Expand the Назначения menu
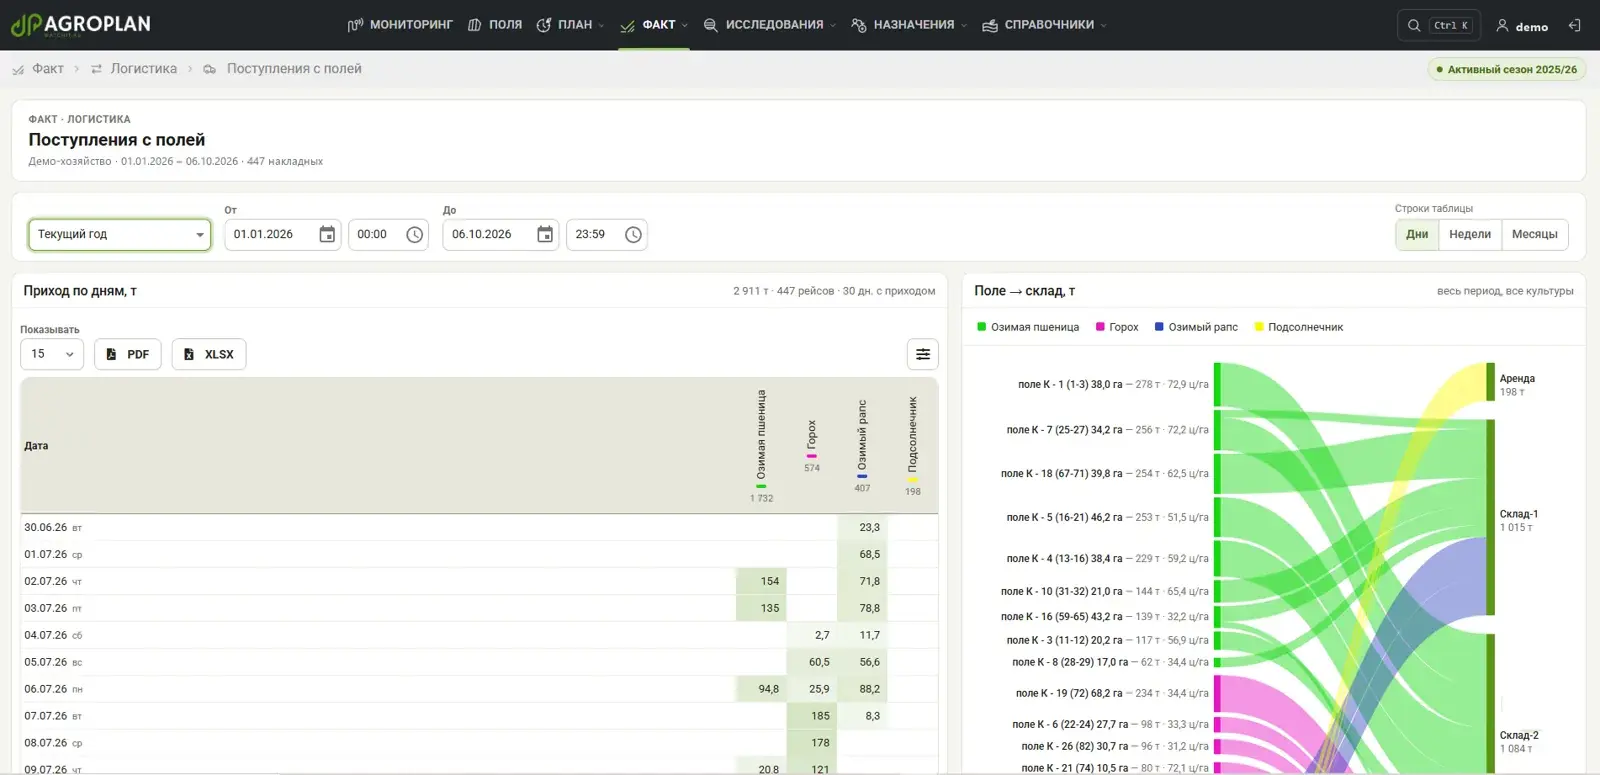 pos(909,25)
